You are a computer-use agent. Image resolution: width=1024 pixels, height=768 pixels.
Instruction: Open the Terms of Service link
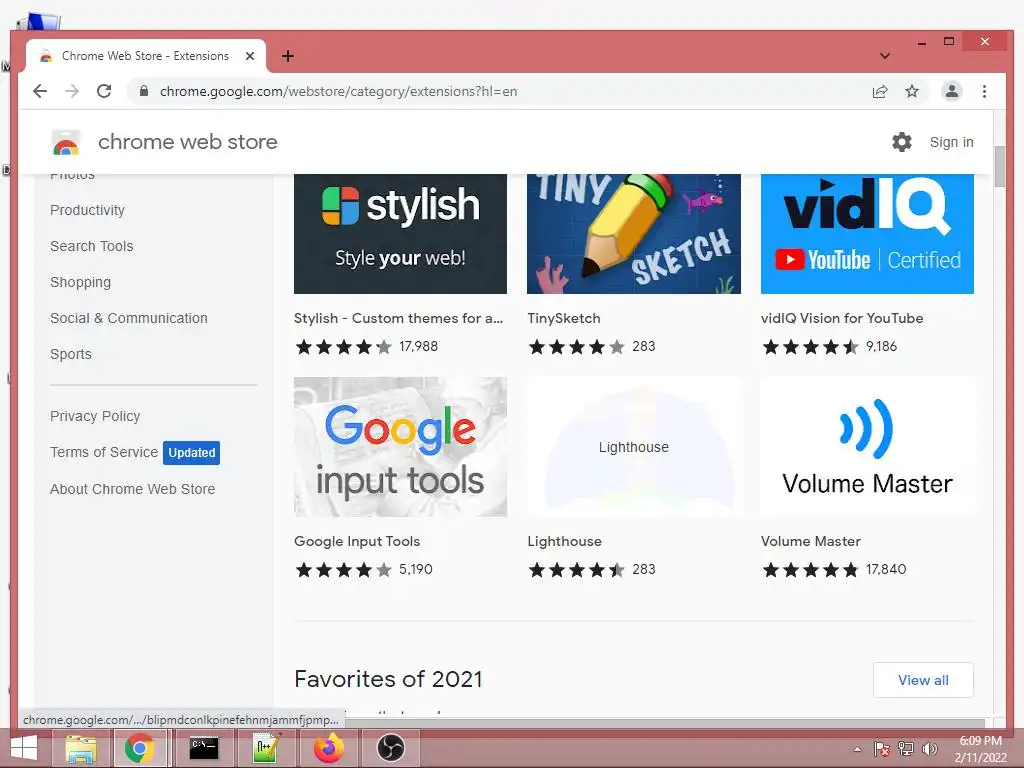(x=104, y=452)
